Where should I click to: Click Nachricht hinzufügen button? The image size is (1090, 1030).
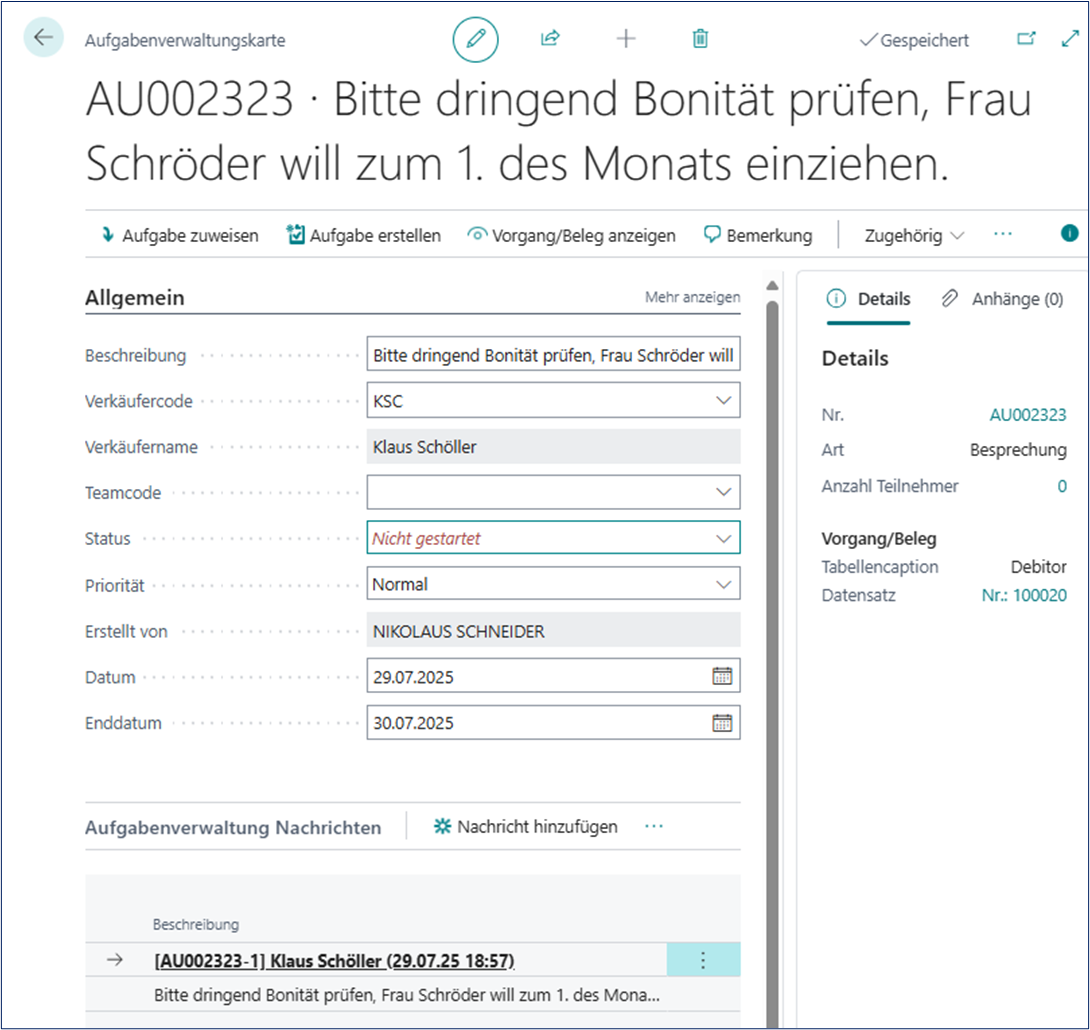pos(525,827)
